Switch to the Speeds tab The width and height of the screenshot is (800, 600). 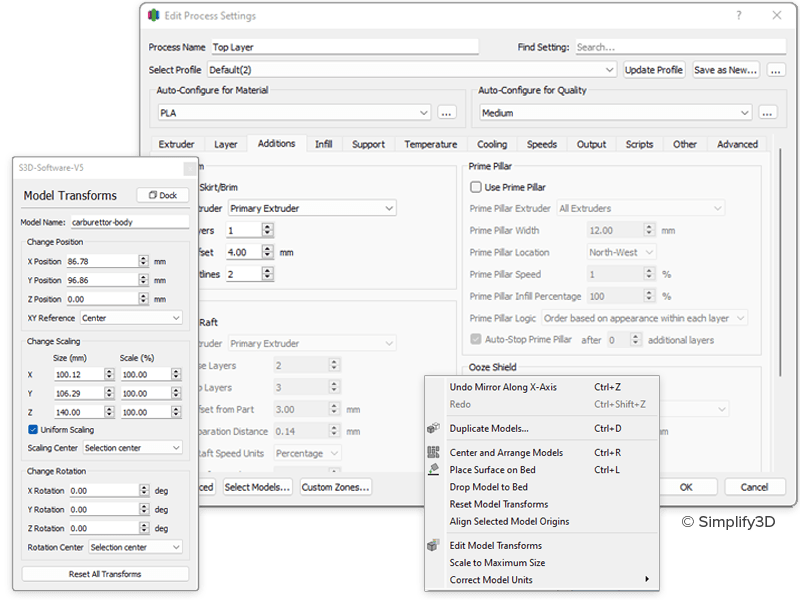click(x=542, y=144)
